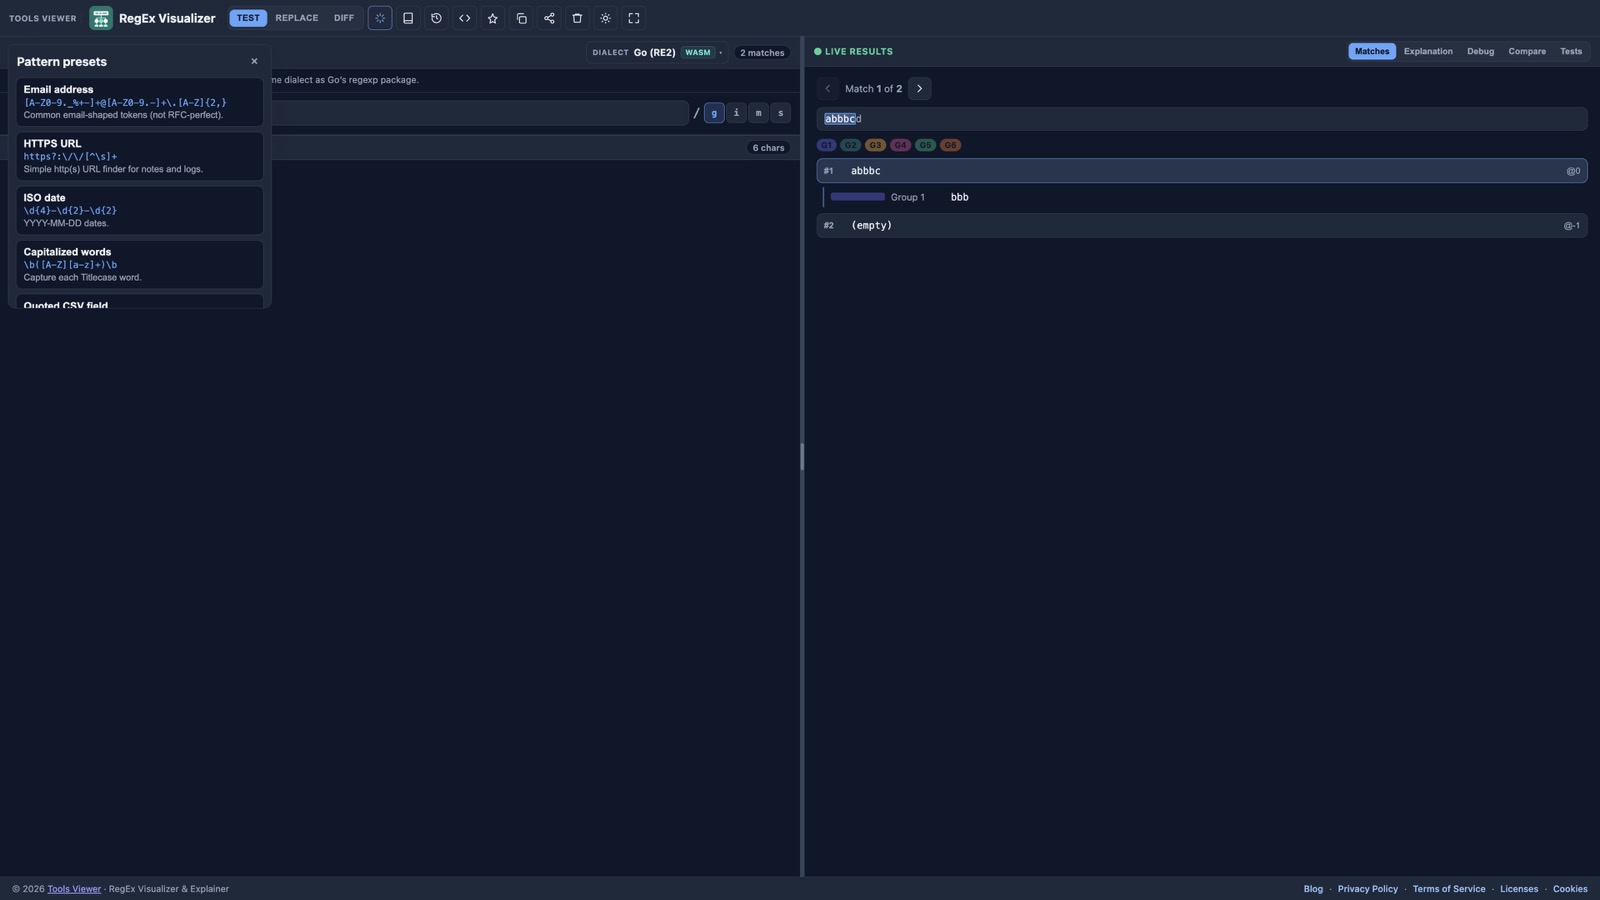Viewport: 1600px width, 900px height.
Task: Click the RegEx Visualizer logo icon
Action: pyautogui.click(x=100, y=18)
